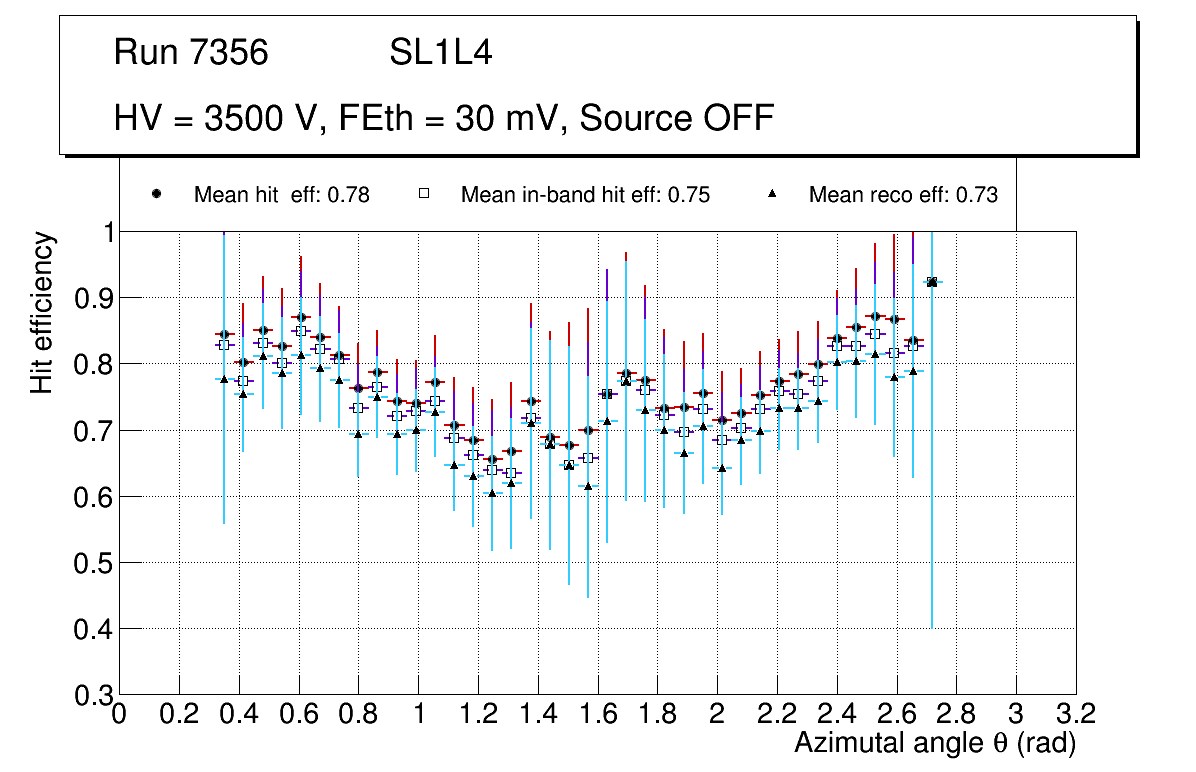The width and height of the screenshot is (1196, 772).
Task: Select the 'Hit efficiency' y-axis title
Action: [43, 312]
